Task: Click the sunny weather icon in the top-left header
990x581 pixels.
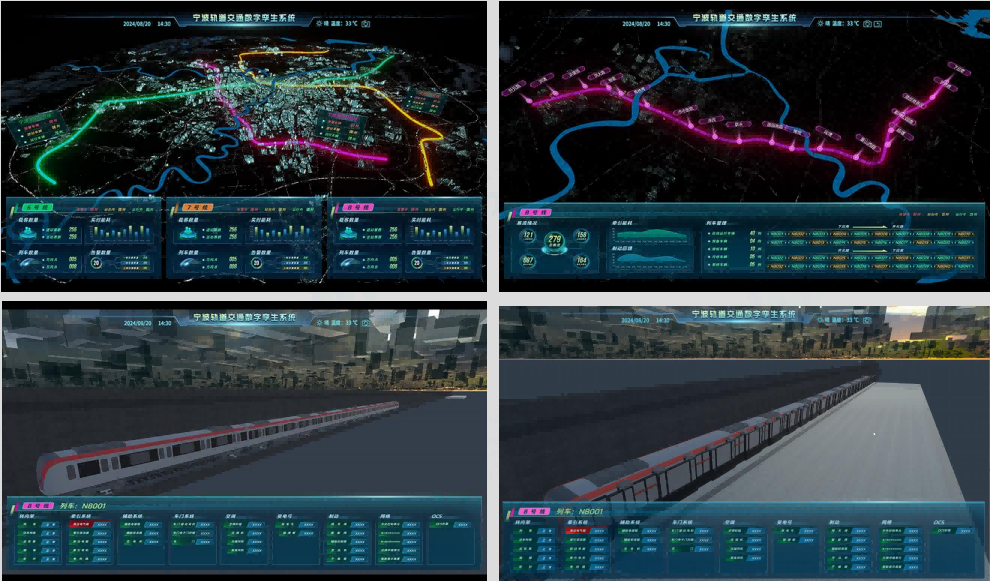Action: pos(319,23)
